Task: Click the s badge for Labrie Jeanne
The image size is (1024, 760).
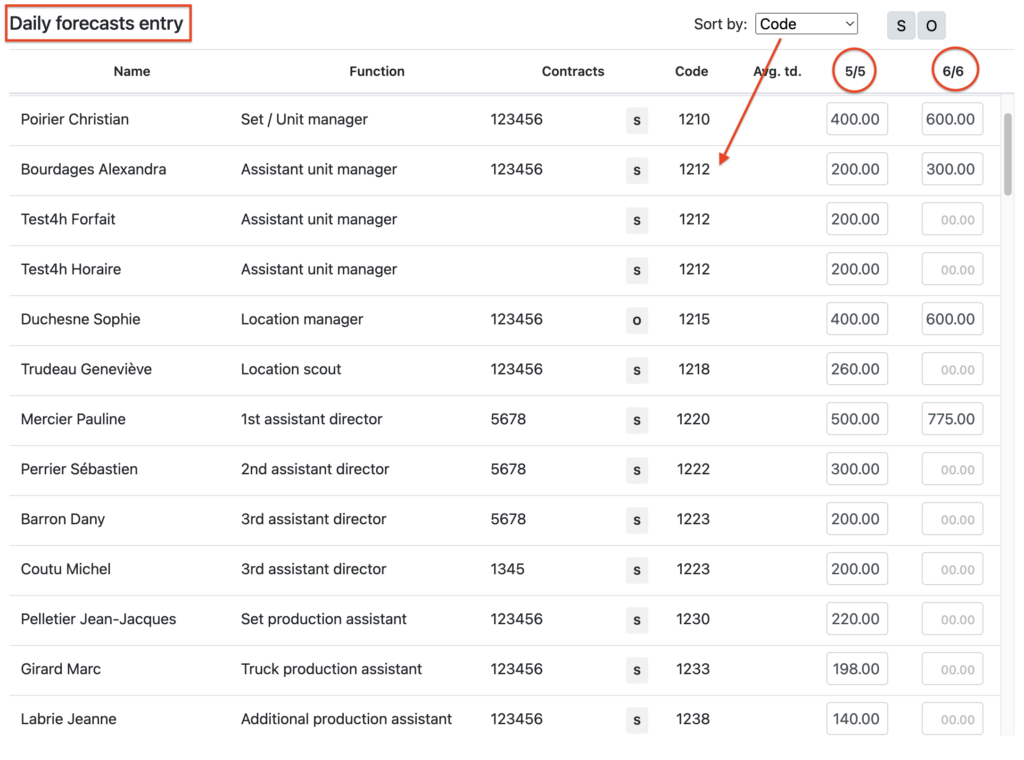Action: click(637, 719)
